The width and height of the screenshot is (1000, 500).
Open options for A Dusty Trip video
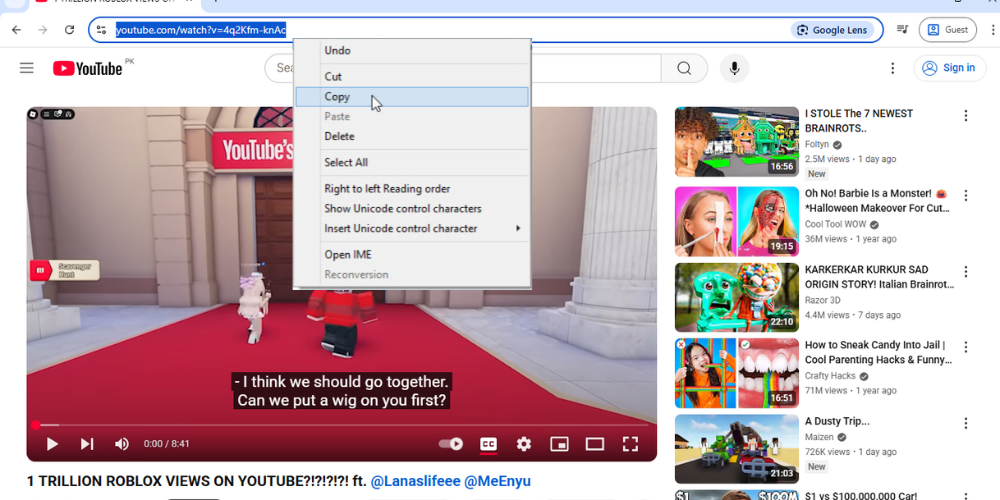(966, 423)
